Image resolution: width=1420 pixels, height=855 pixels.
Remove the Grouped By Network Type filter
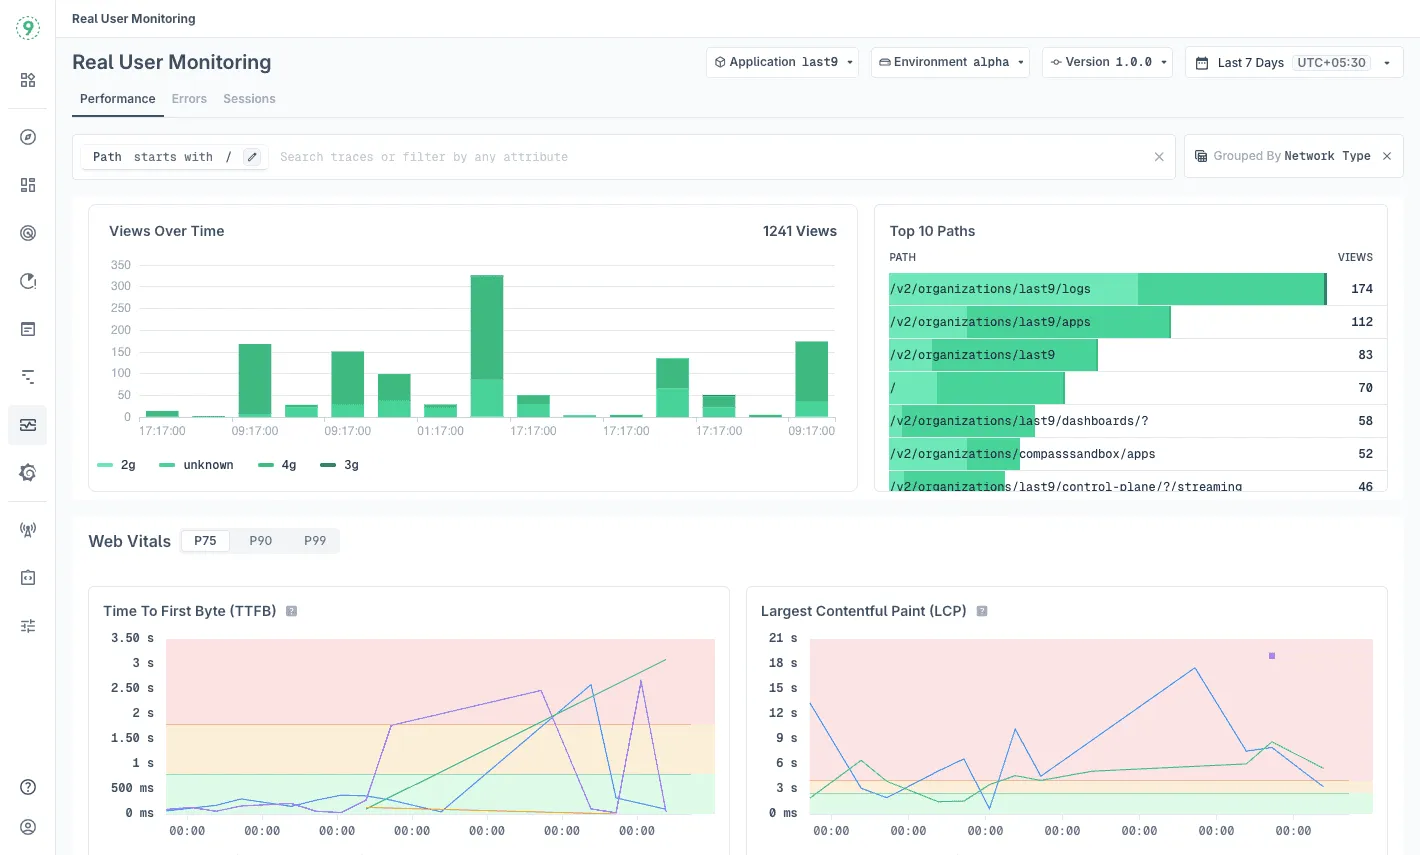[1387, 156]
